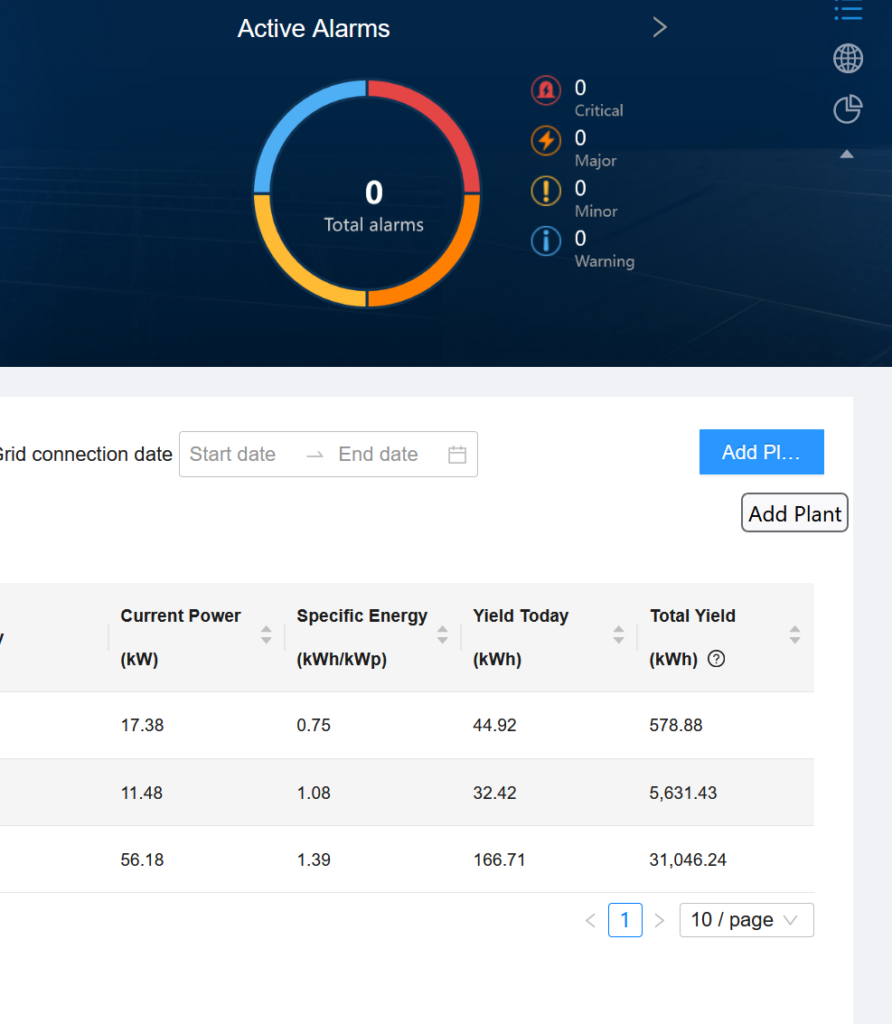Click the Major alarm lightning icon
This screenshot has width=892, height=1024.
pos(546,140)
